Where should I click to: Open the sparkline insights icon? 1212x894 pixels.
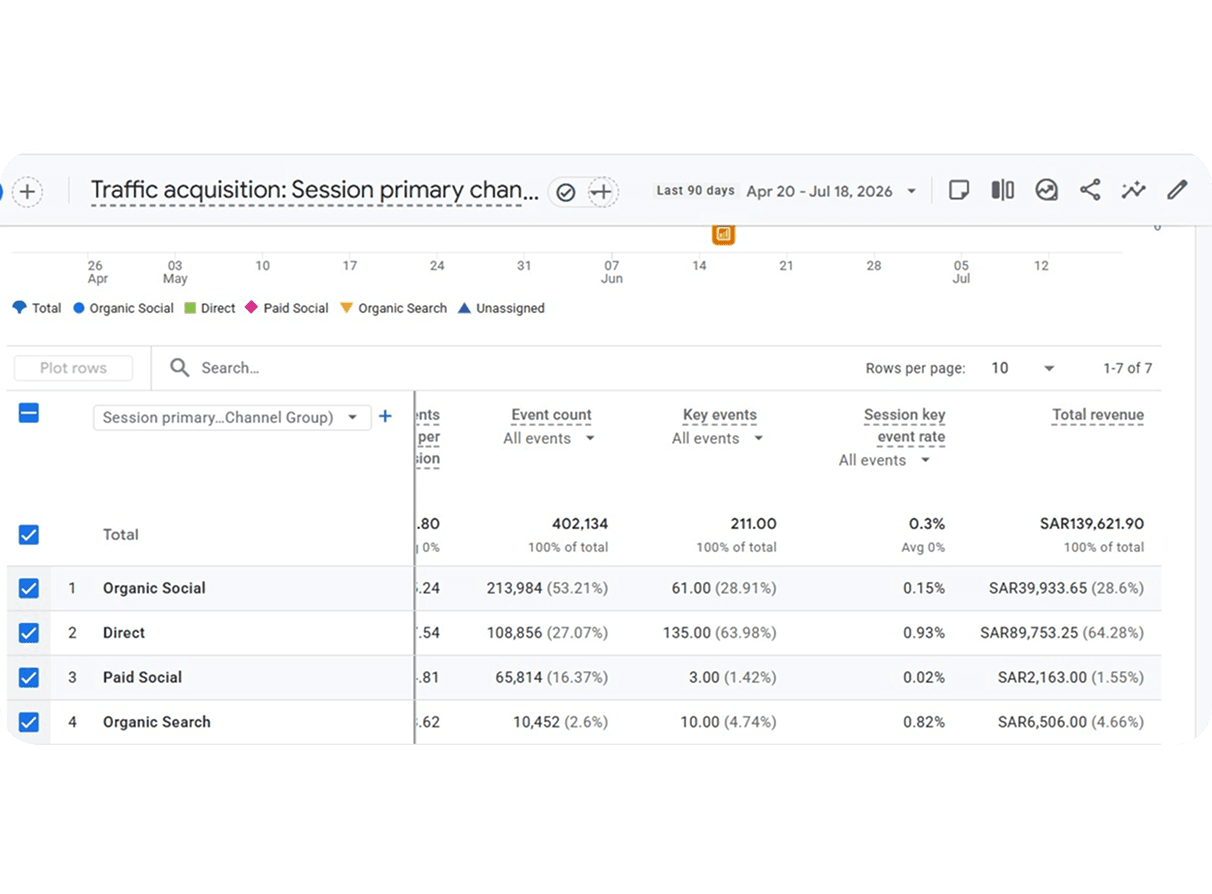point(1133,190)
